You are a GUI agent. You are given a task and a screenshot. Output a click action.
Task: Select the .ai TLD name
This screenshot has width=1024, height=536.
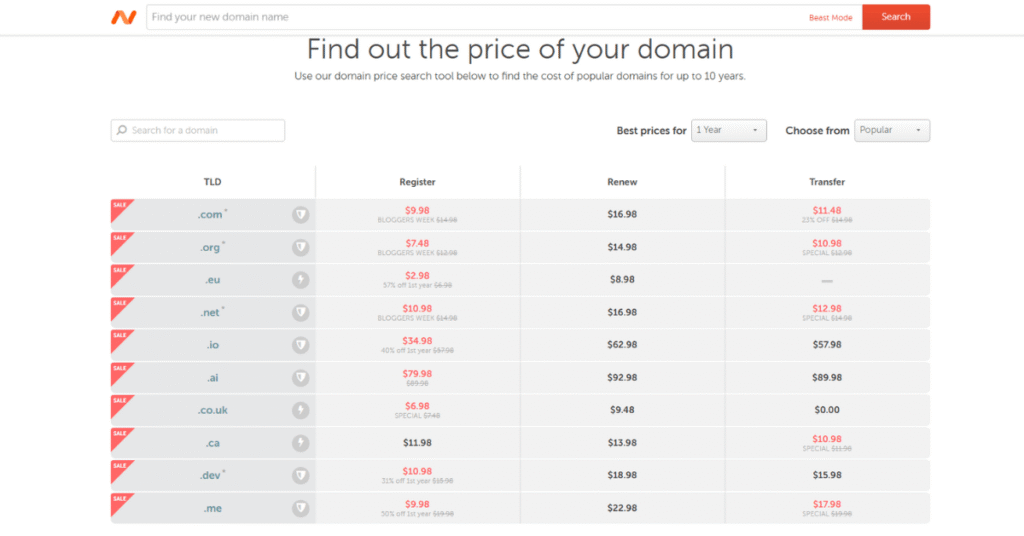click(x=213, y=377)
